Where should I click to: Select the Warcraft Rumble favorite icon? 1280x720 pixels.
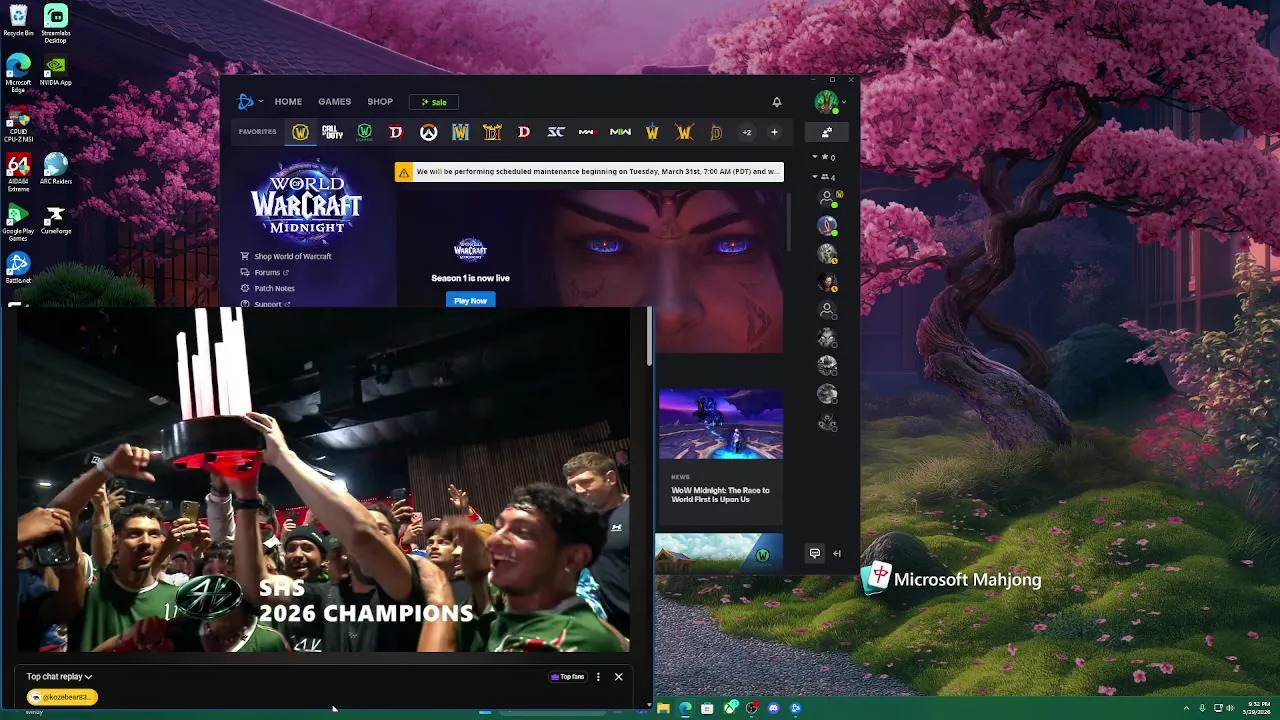(x=684, y=132)
